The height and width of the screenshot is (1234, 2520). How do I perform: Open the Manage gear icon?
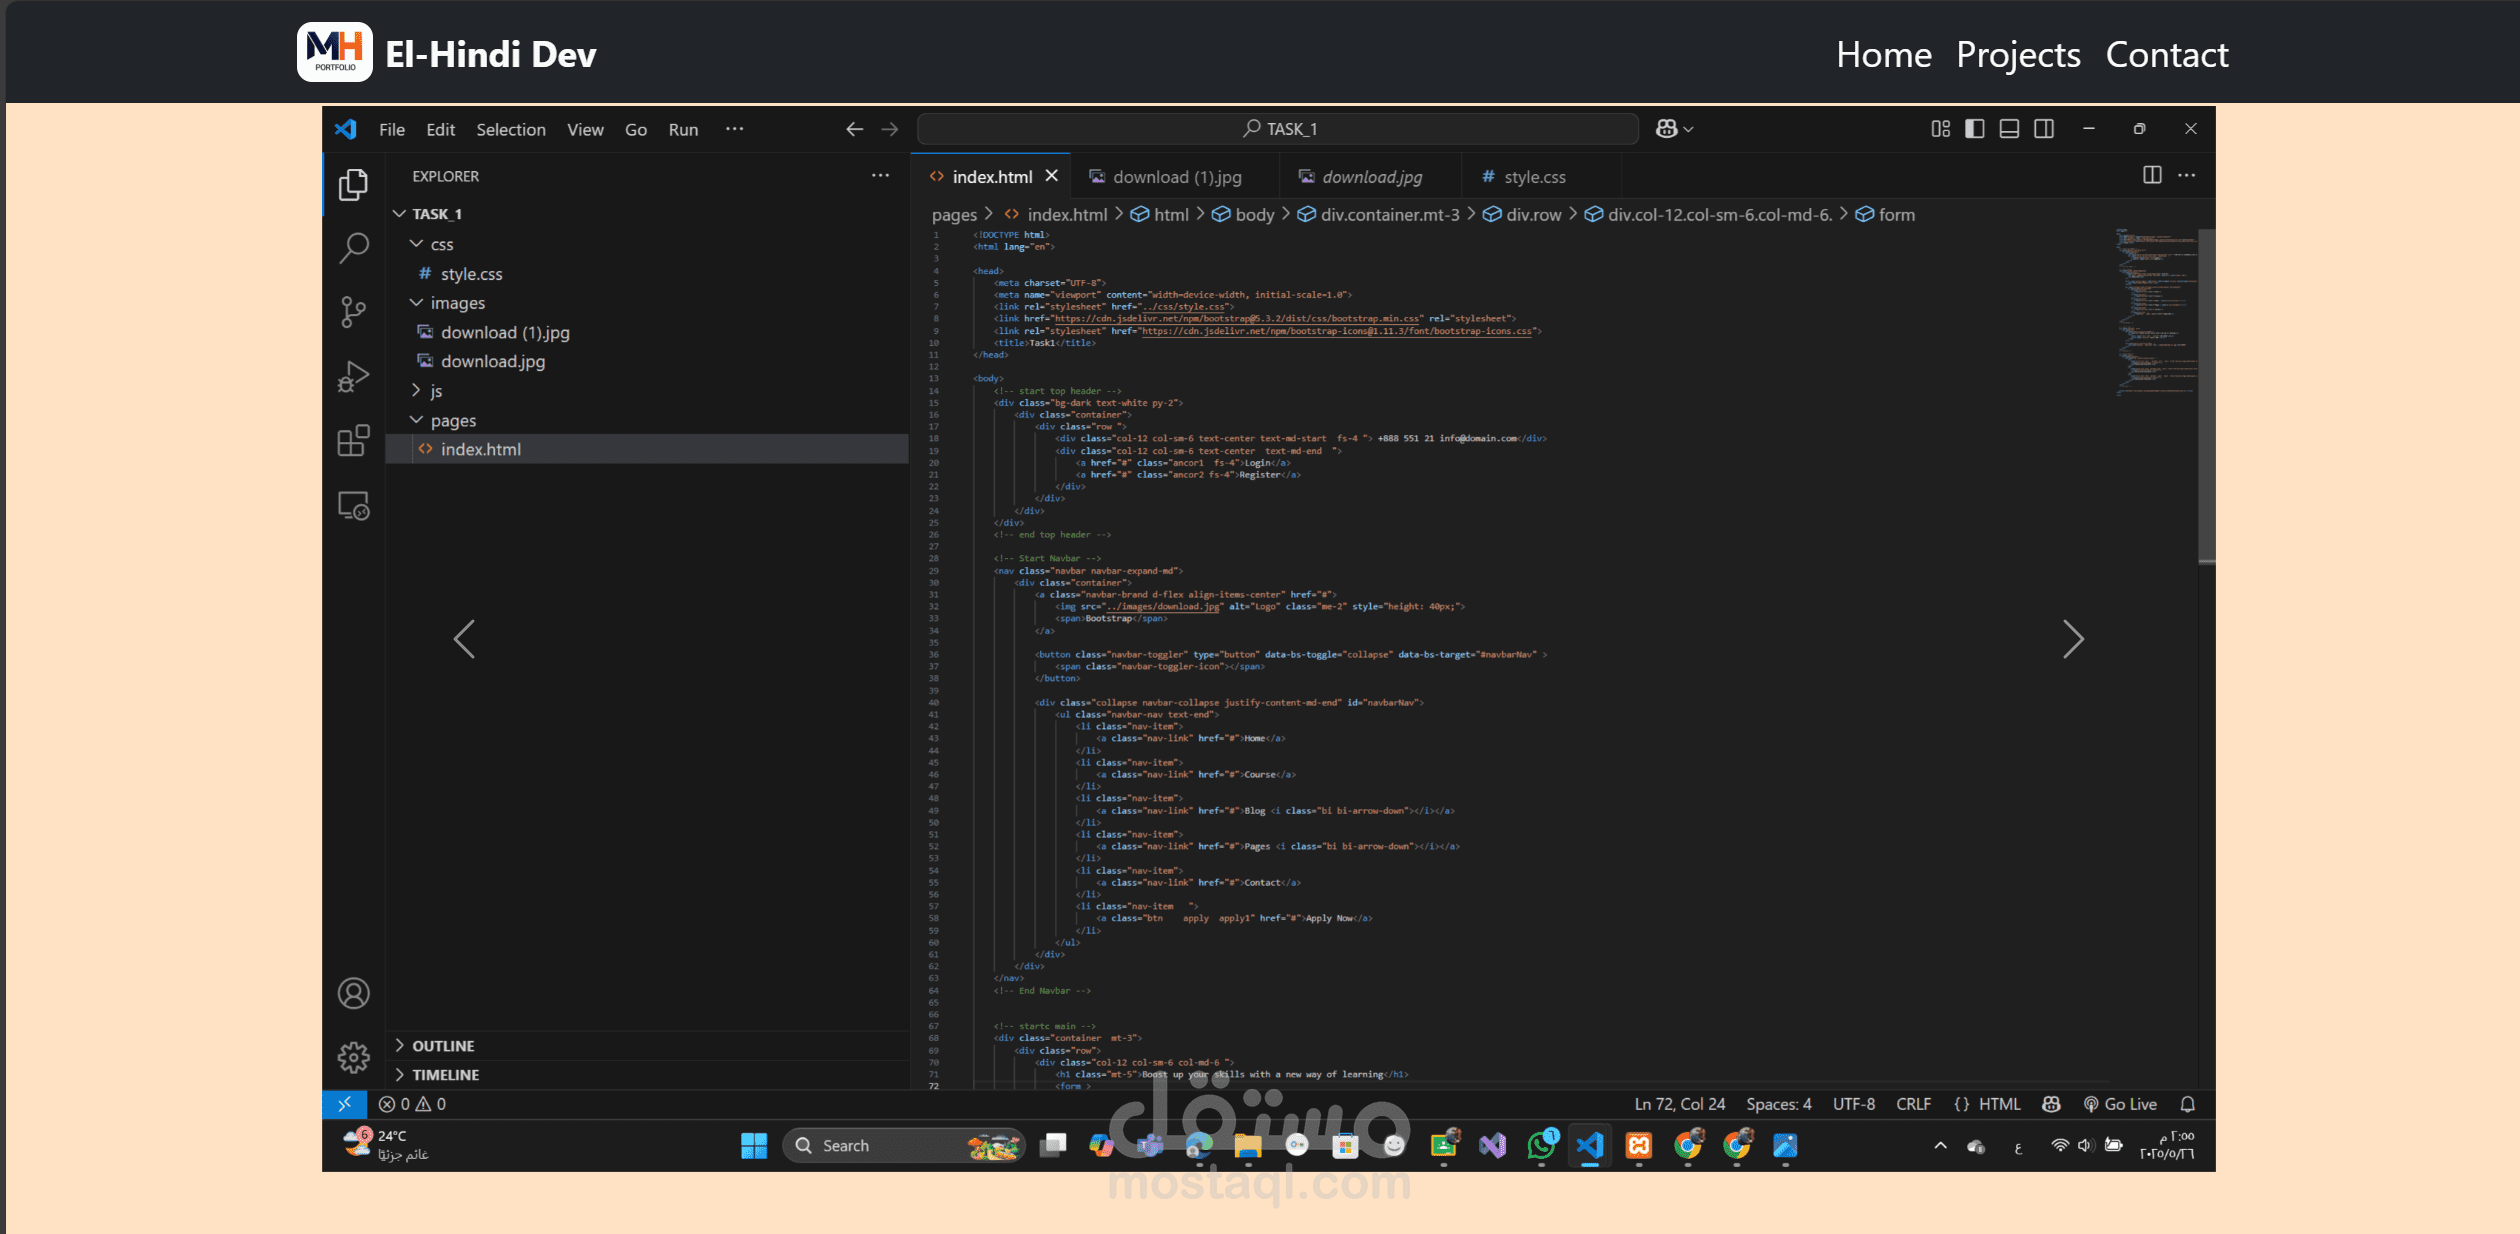353,1057
